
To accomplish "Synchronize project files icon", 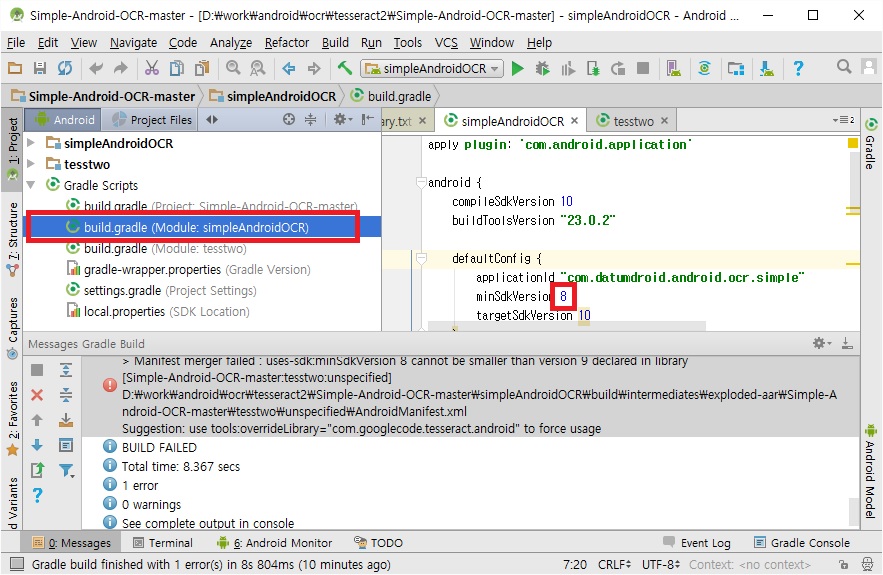I will (65, 69).
